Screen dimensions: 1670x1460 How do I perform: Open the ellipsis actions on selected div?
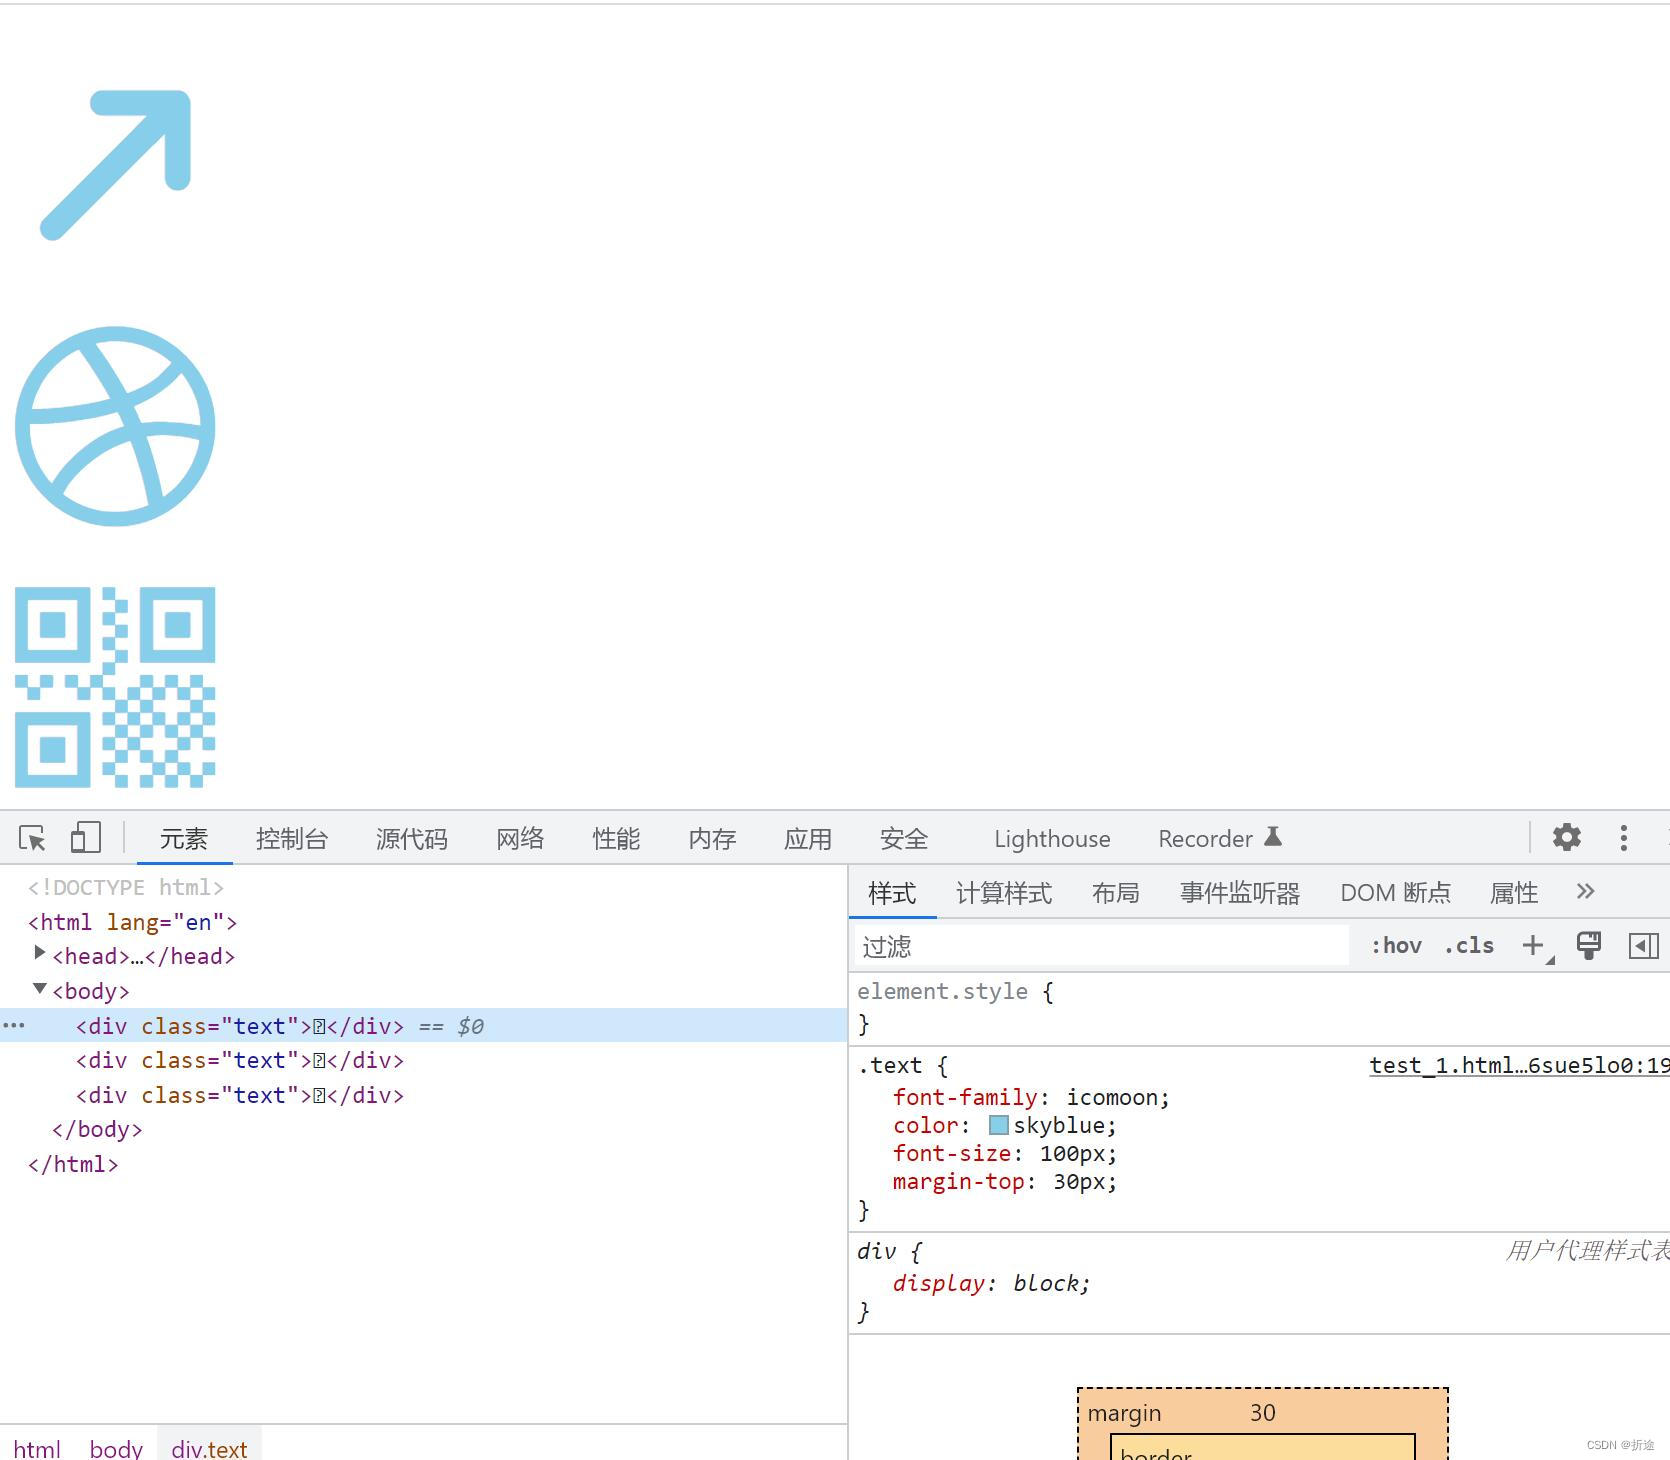click(x=14, y=1026)
